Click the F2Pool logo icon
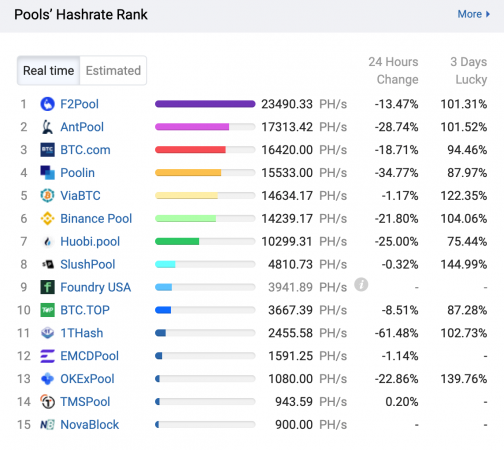Screen dimensions: 504x450 [47, 104]
